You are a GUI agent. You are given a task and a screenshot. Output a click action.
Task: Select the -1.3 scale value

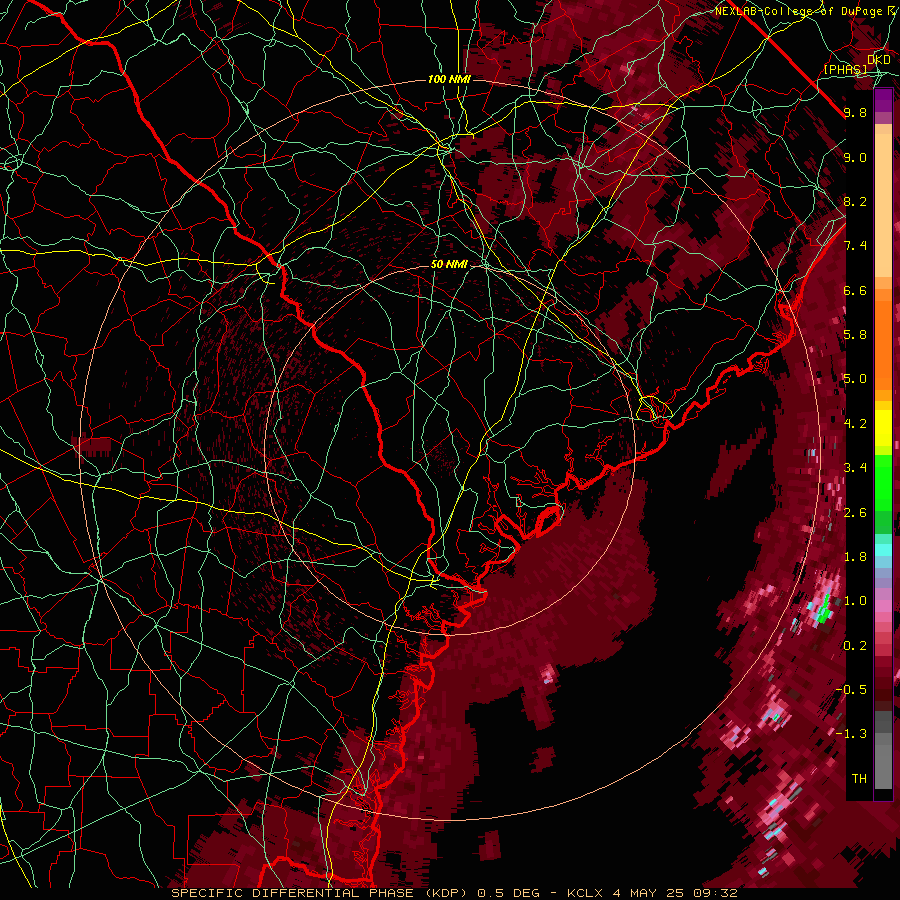(x=851, y=734)
